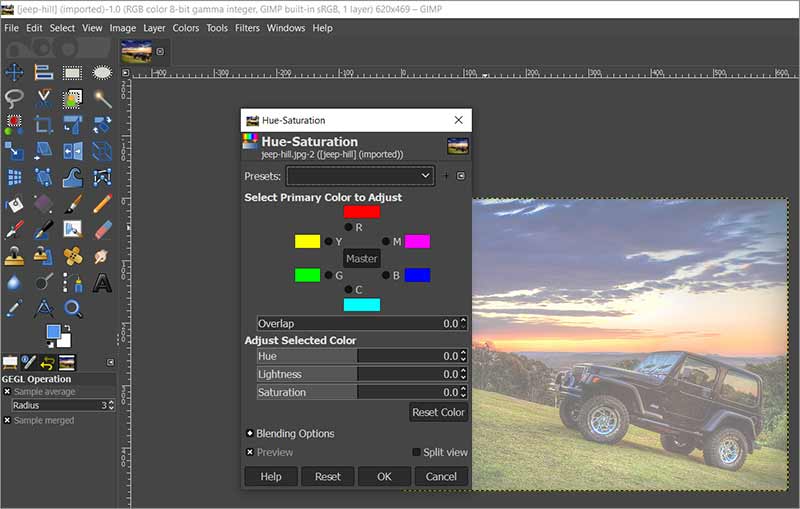Image resolution: width=800 pixels, height=509 pixels.
Task: Select the Airbrush tool
Action: click(14, 230)
